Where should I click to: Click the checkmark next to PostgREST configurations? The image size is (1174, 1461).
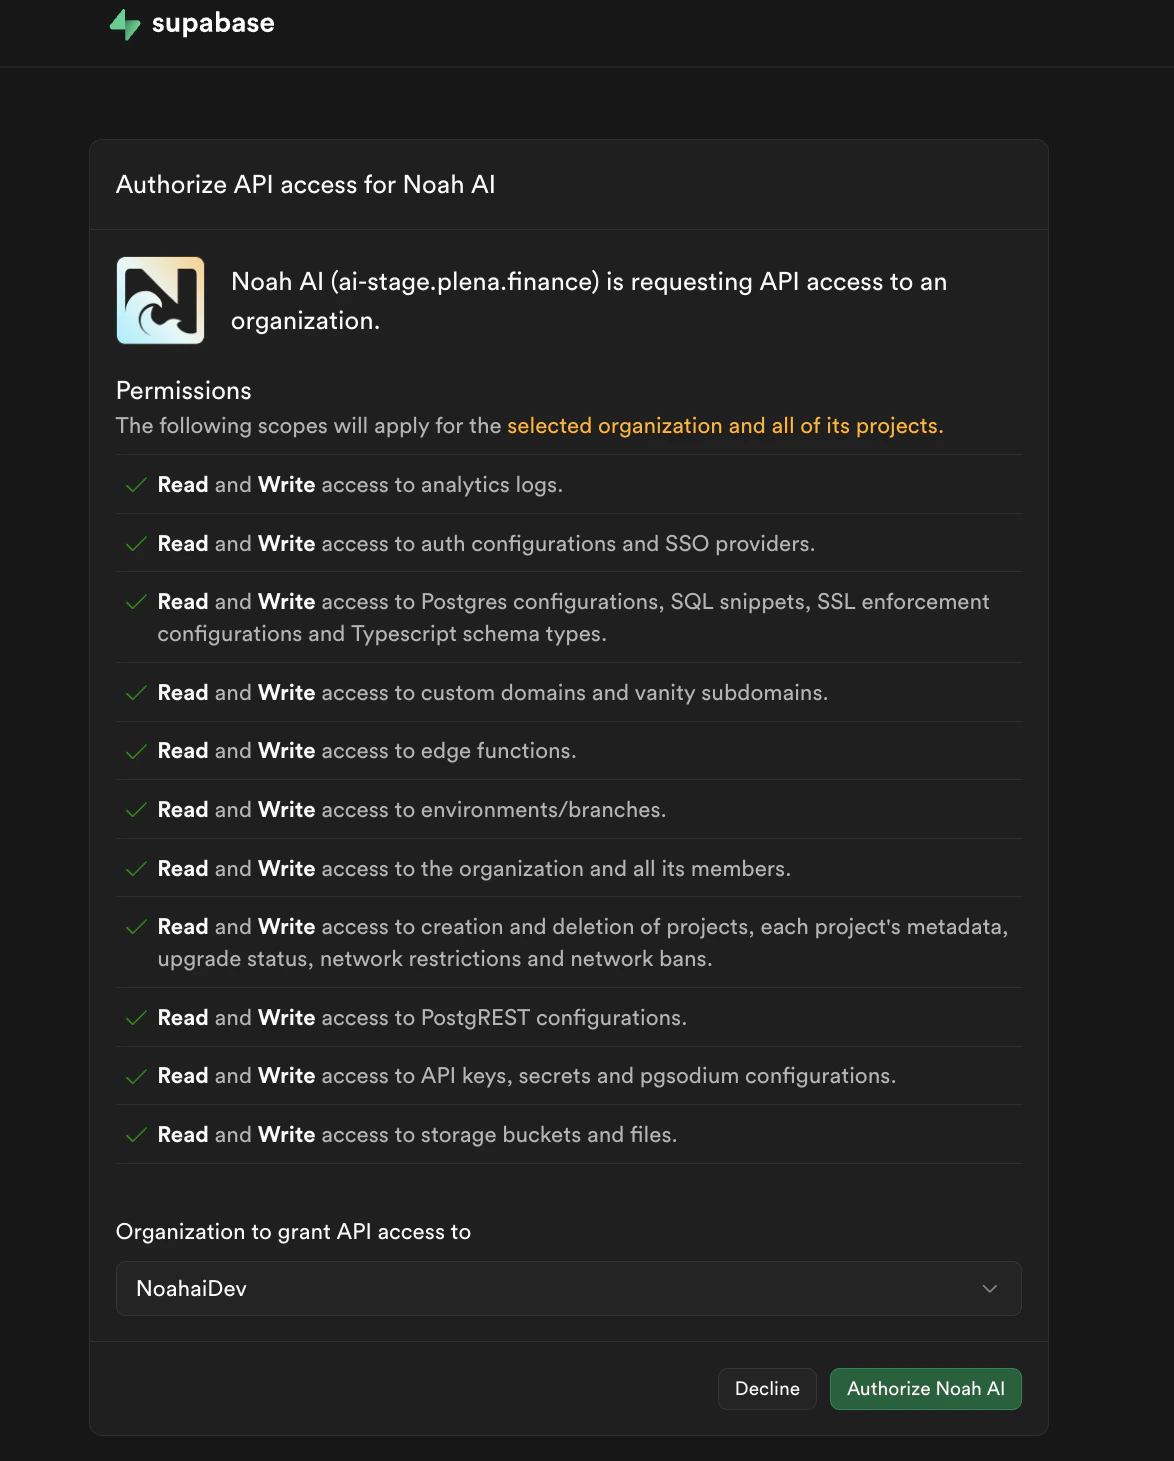pos(135,1017)
